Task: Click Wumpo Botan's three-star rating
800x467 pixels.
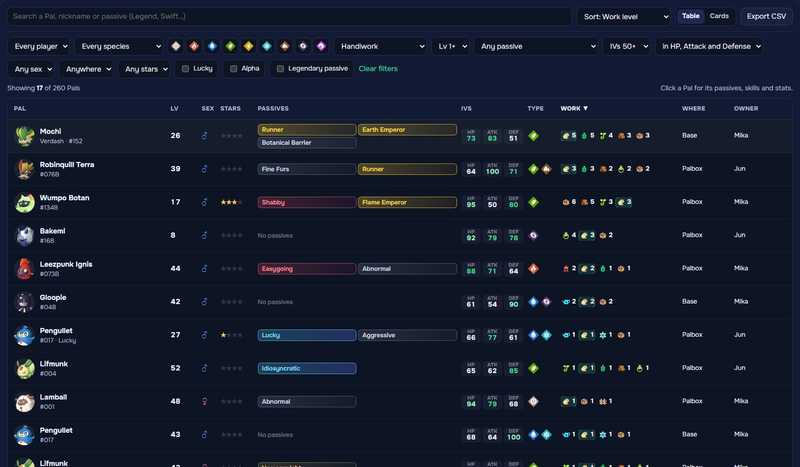Action: click(x=231, y=202)
